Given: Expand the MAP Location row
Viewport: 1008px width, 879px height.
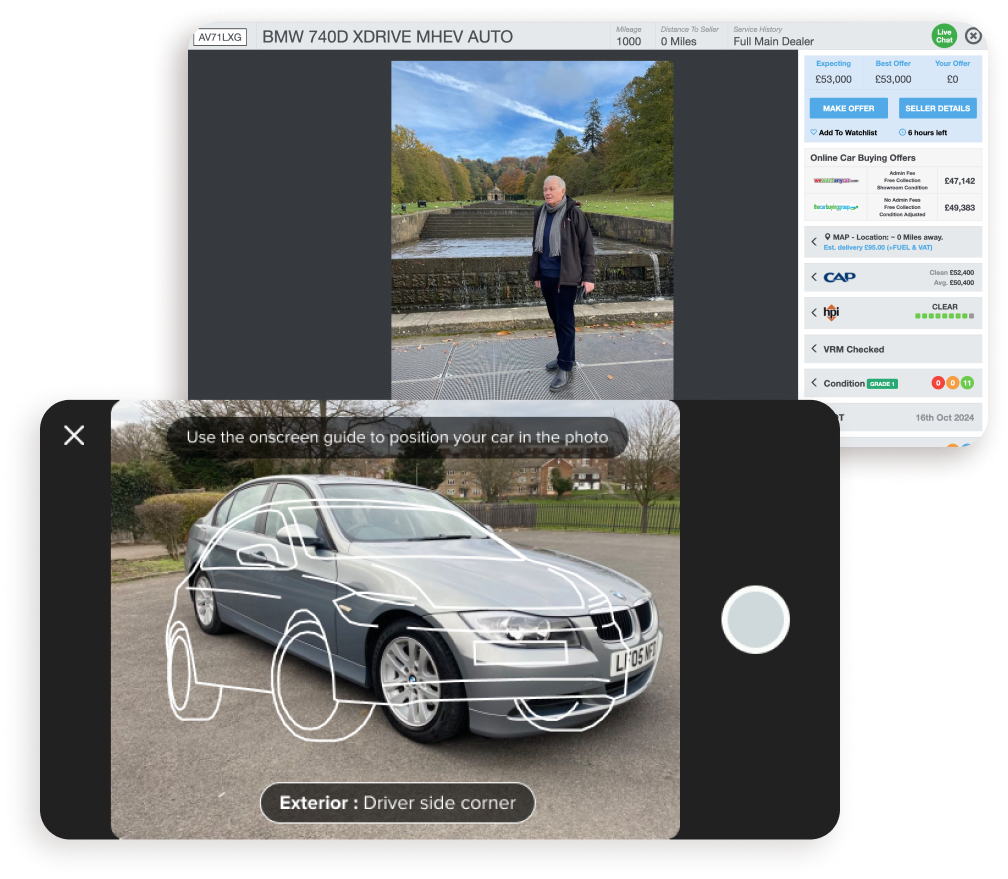Looking at the screenshot, I should [893, 242].
